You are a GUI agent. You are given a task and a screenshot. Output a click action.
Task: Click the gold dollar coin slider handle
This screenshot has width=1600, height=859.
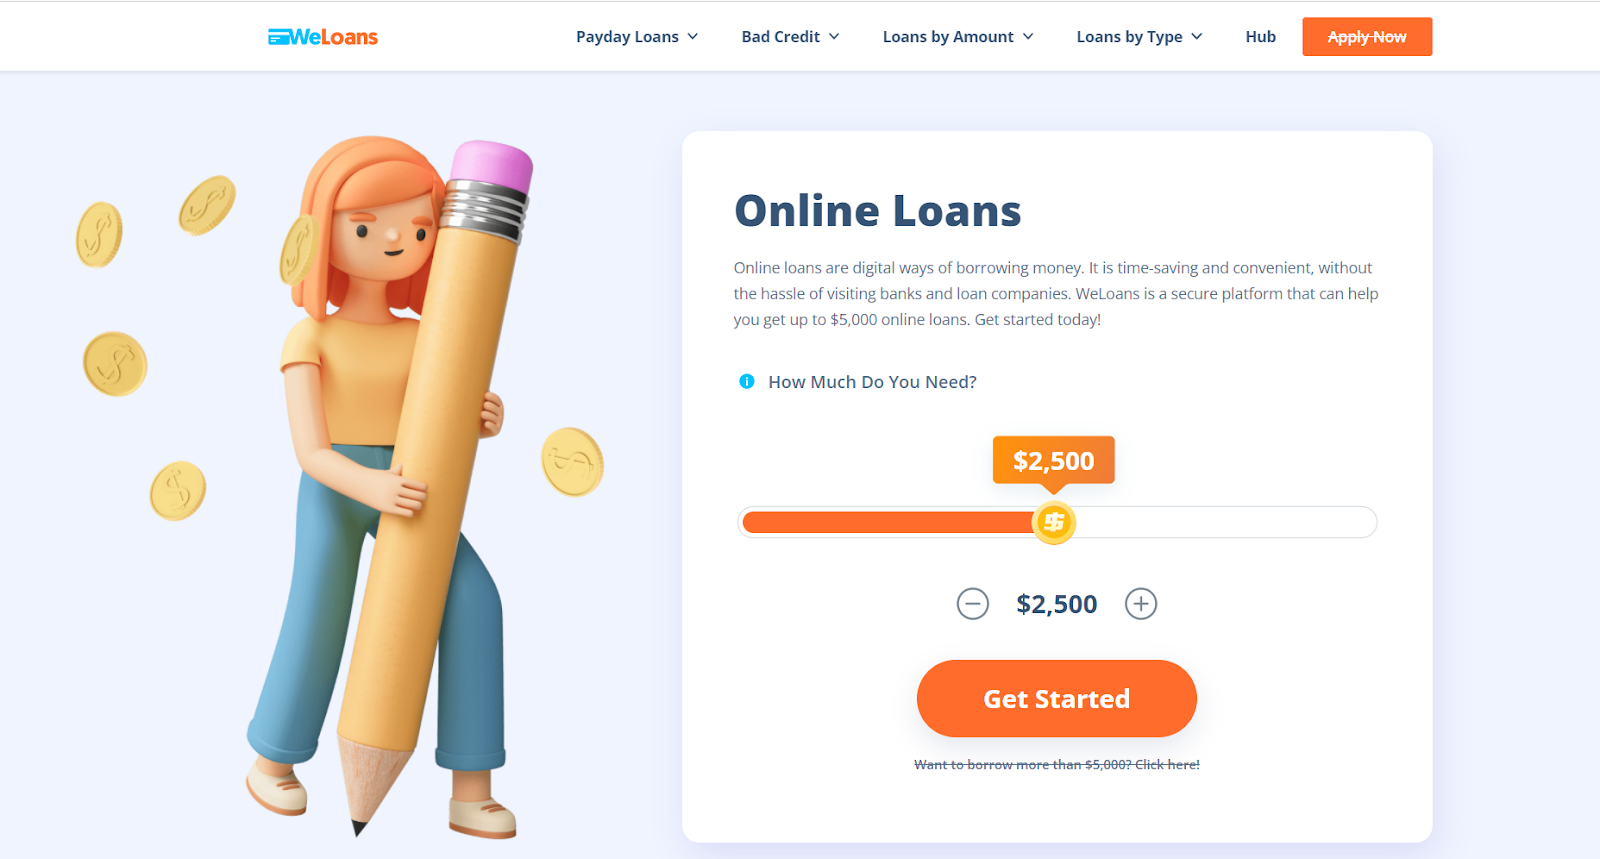pyautogui.click(x=1053, y=522)
